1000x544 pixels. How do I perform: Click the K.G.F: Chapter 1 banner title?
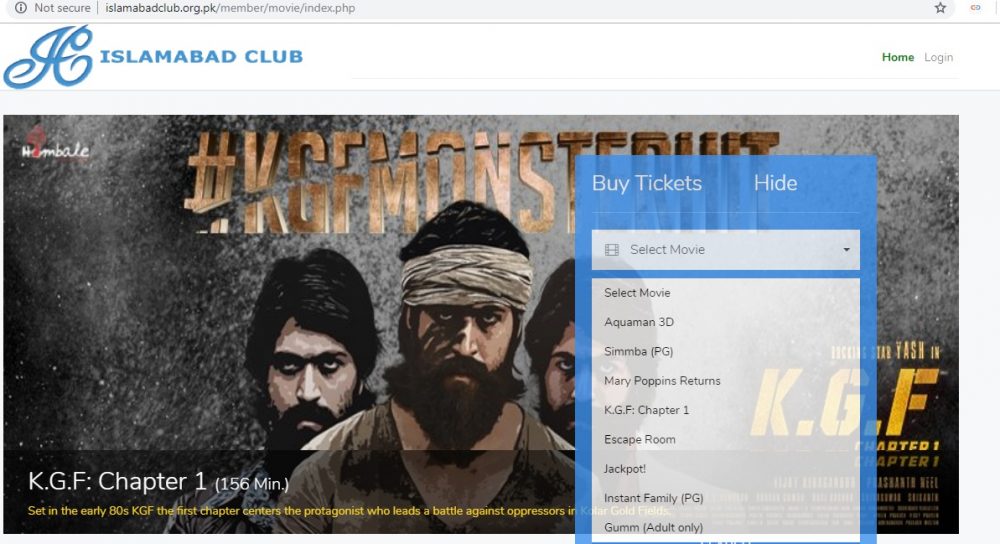(117, 482)
